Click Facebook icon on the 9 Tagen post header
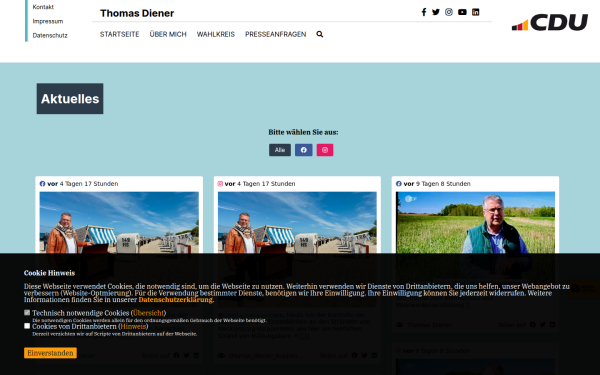Viewport: 600px width, 375px height. point(398,184)
